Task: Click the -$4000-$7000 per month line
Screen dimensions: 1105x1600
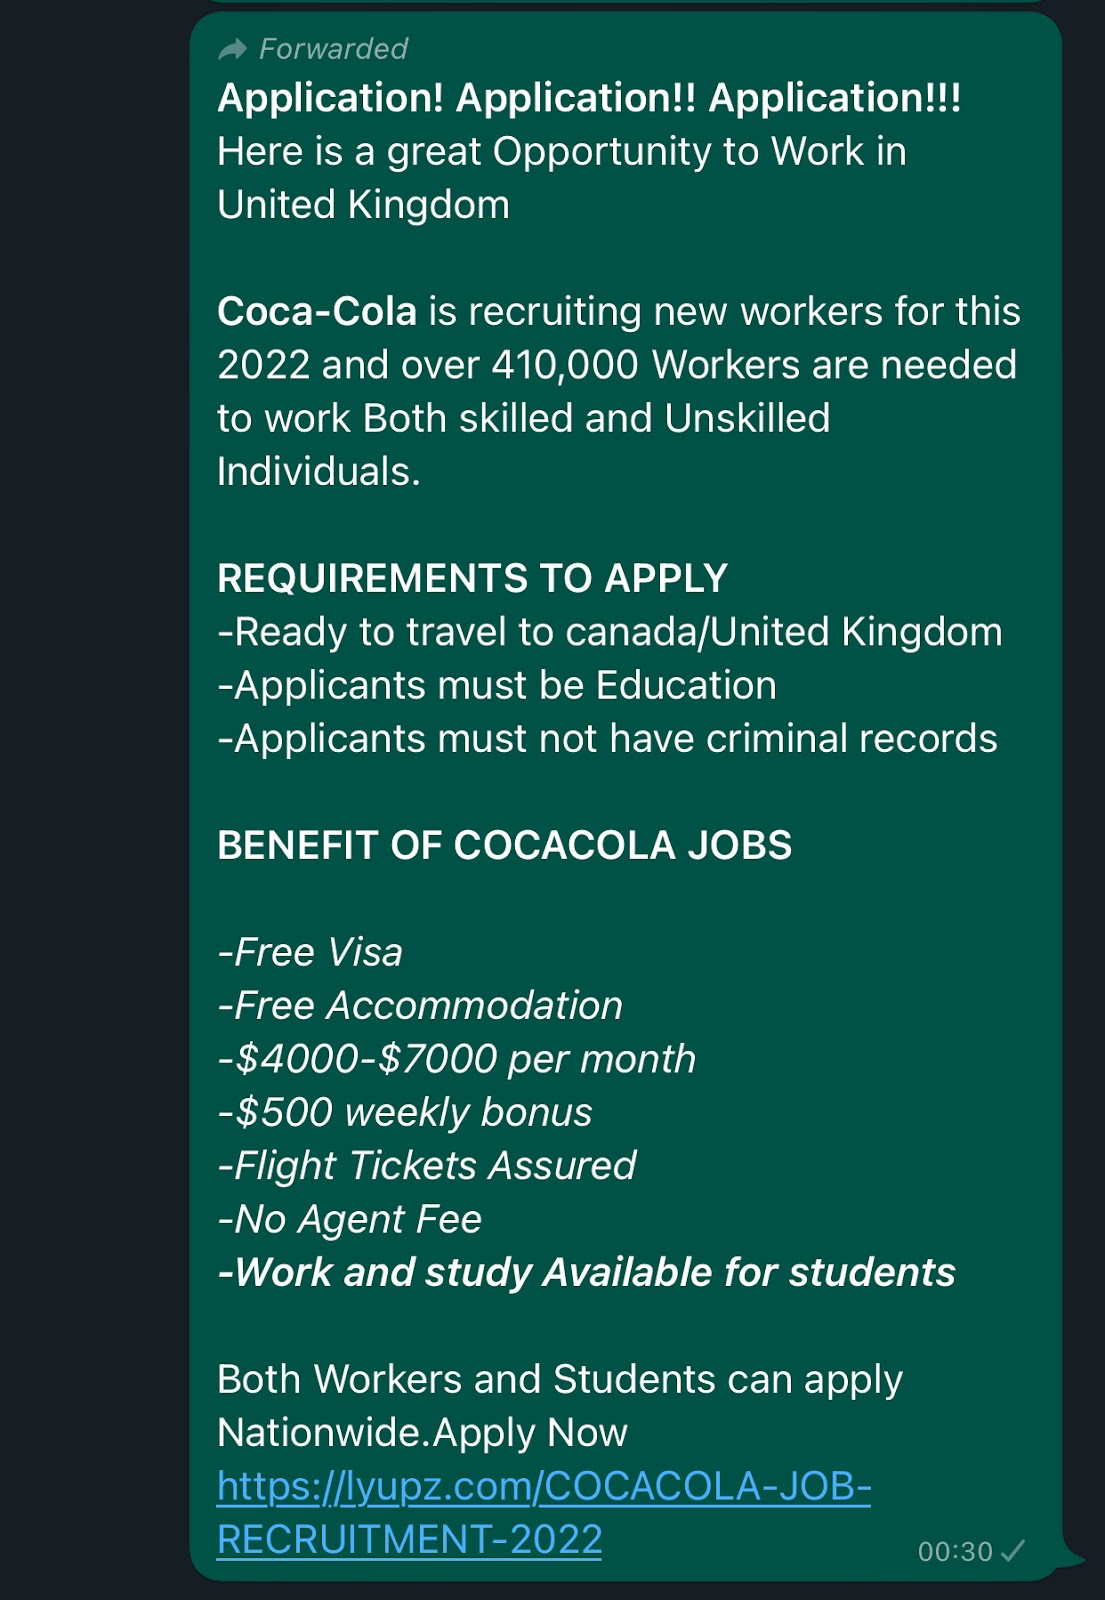Action: point(457,1059)
